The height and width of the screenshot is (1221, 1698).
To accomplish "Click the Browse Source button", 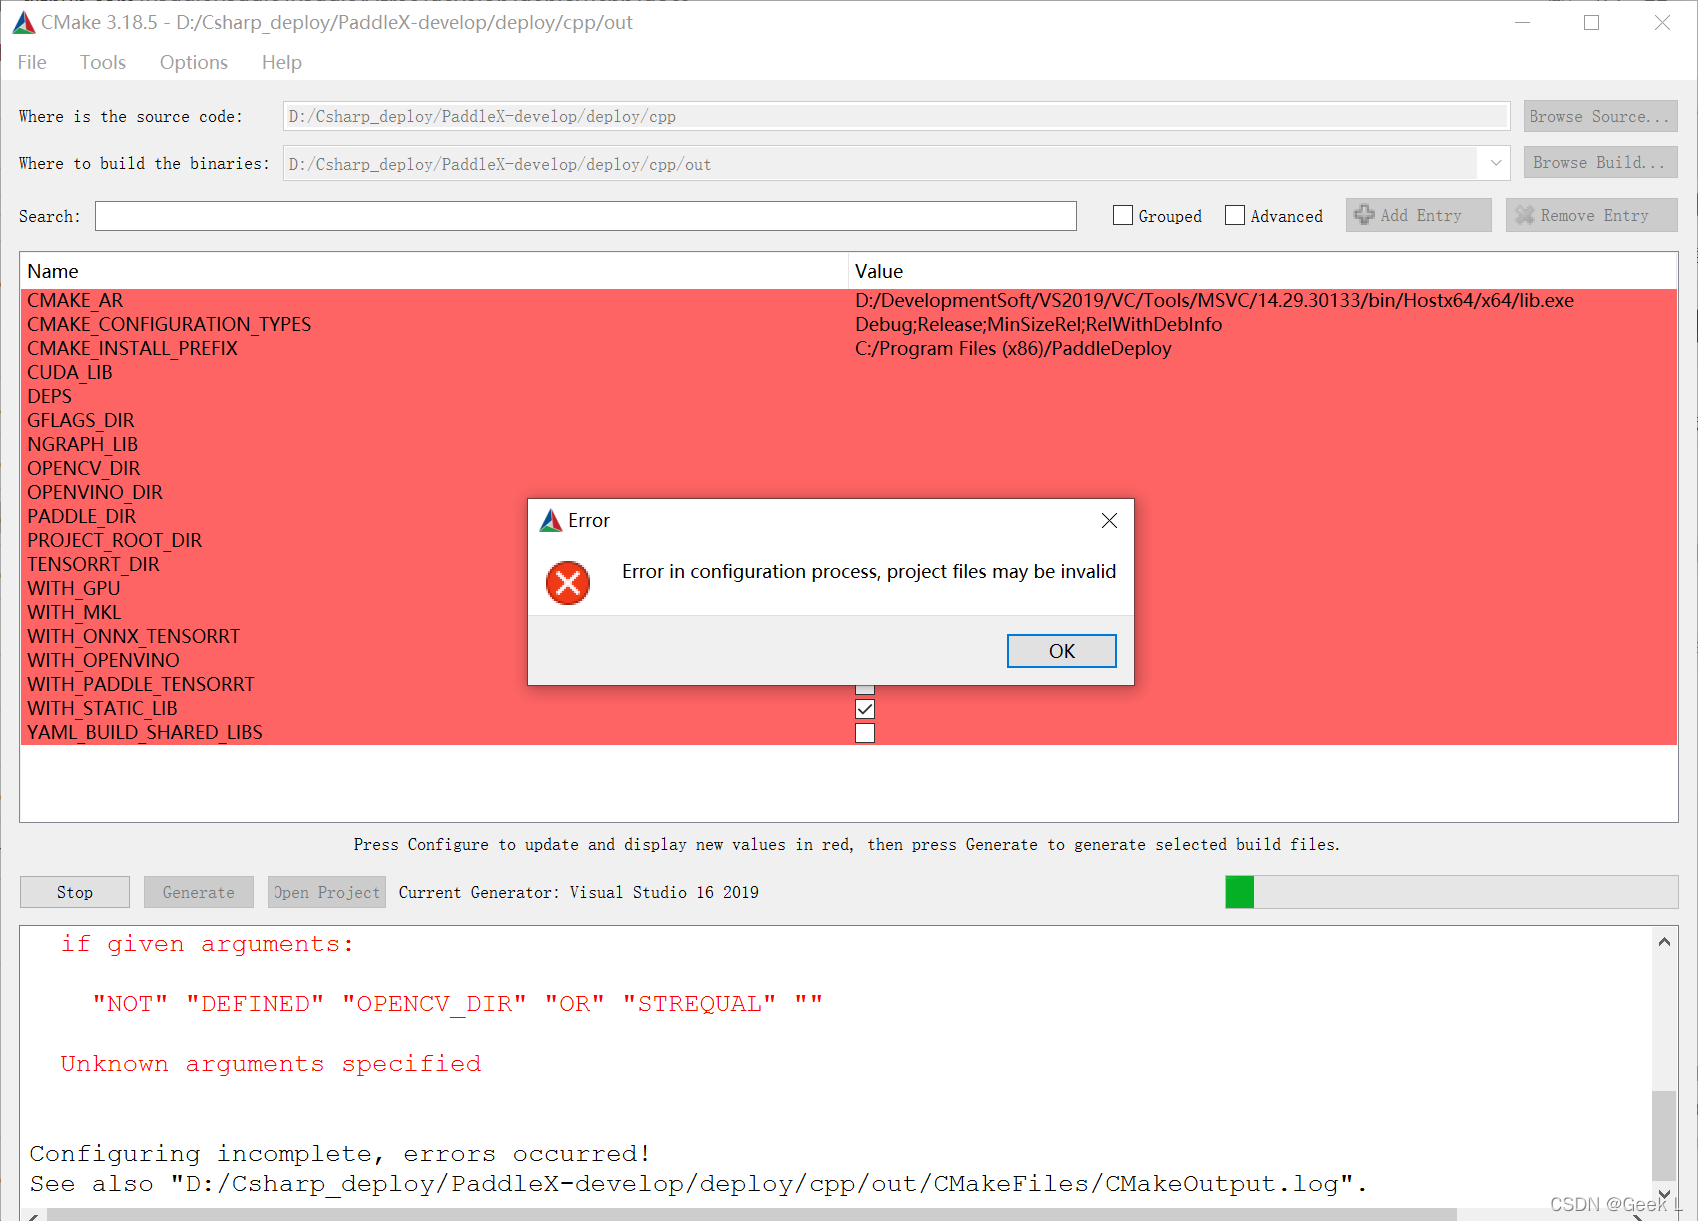I will pyautogui.click(x=1599, y=116).
